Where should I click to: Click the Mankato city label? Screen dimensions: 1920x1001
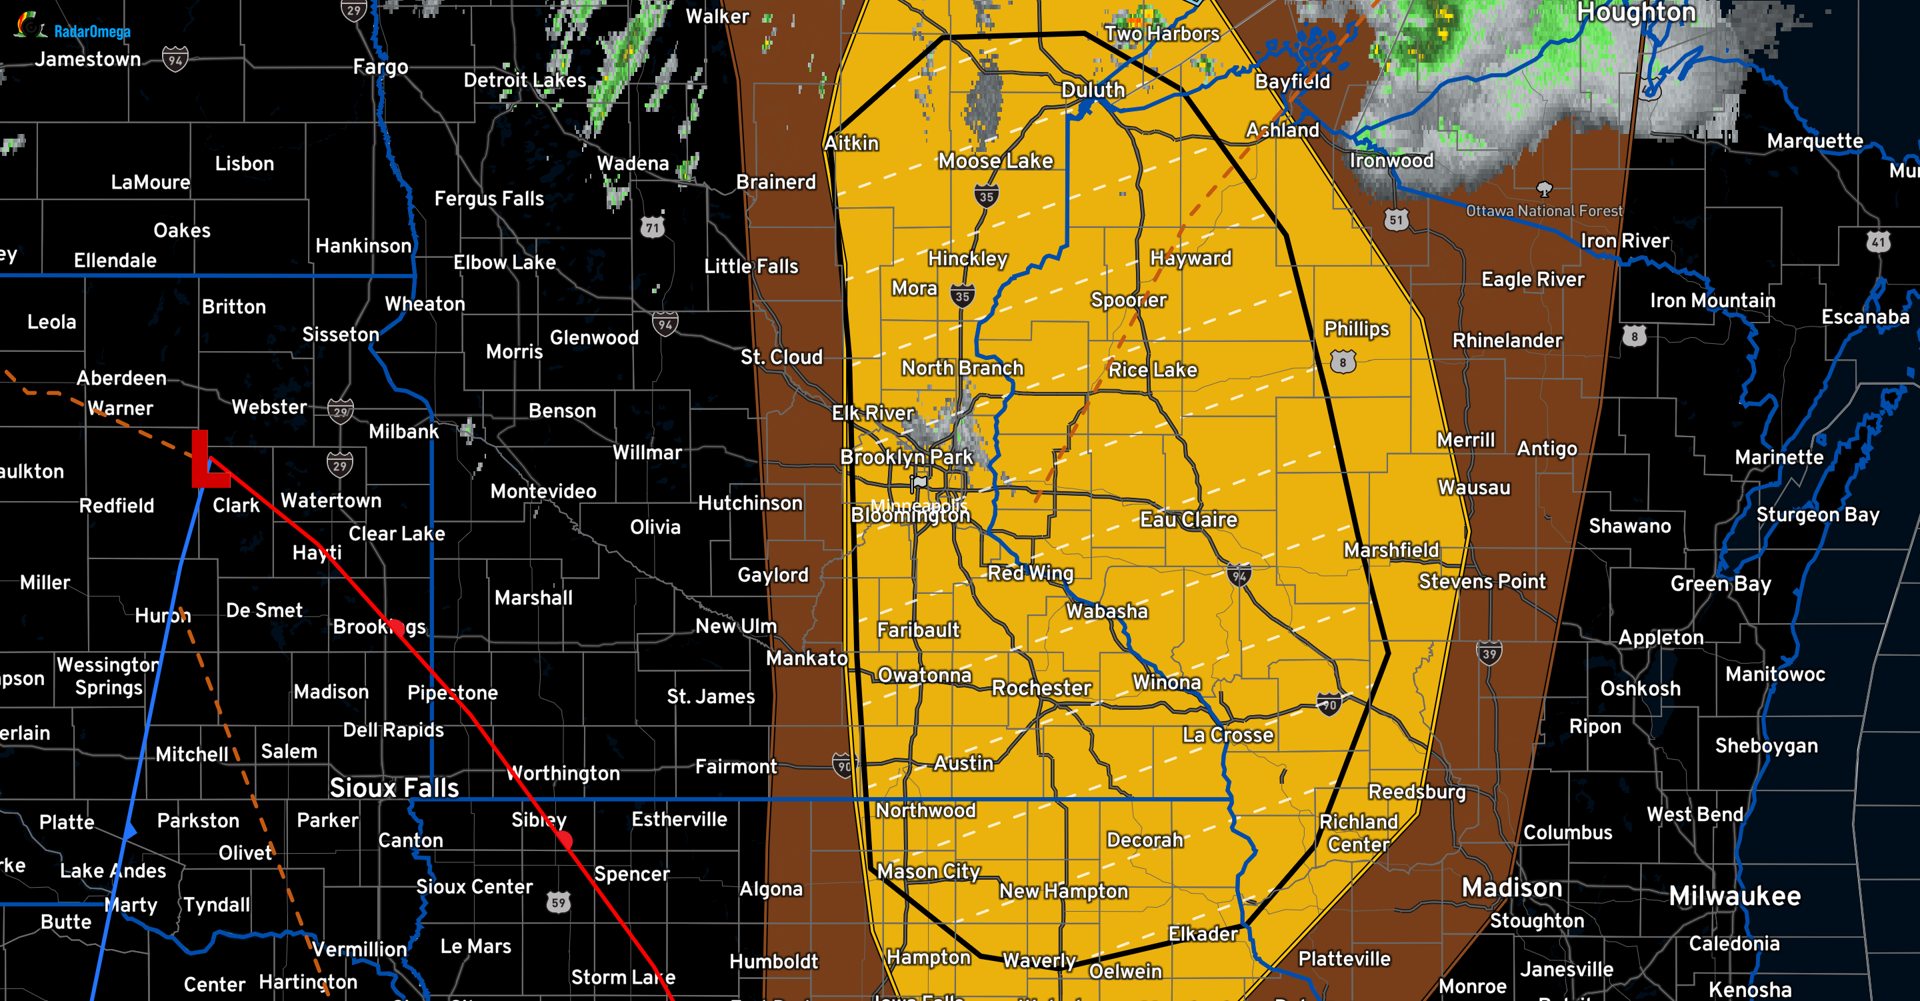coord(807,658)
